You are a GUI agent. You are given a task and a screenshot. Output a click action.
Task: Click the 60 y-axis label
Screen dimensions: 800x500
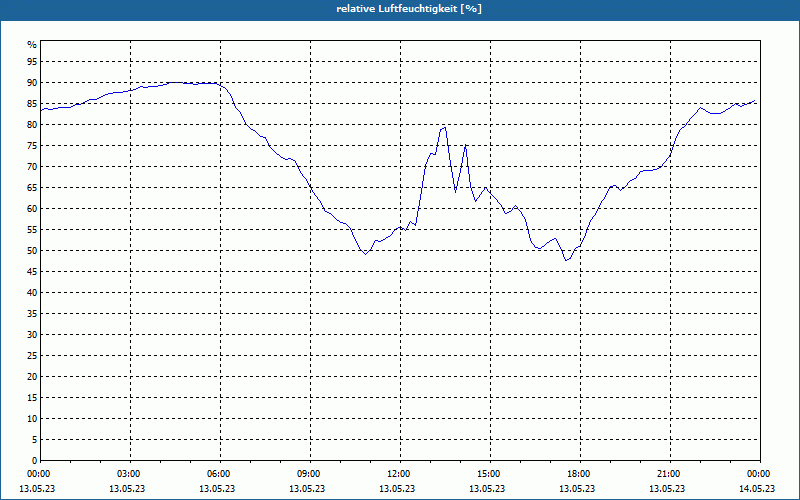(32, 209)
